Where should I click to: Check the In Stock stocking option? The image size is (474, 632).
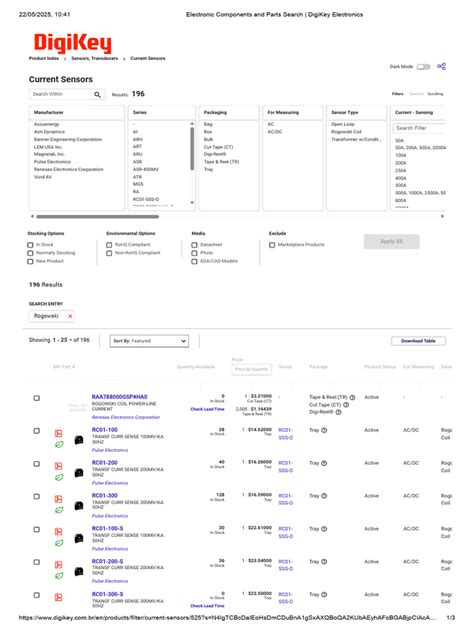[x=30, y=245]
